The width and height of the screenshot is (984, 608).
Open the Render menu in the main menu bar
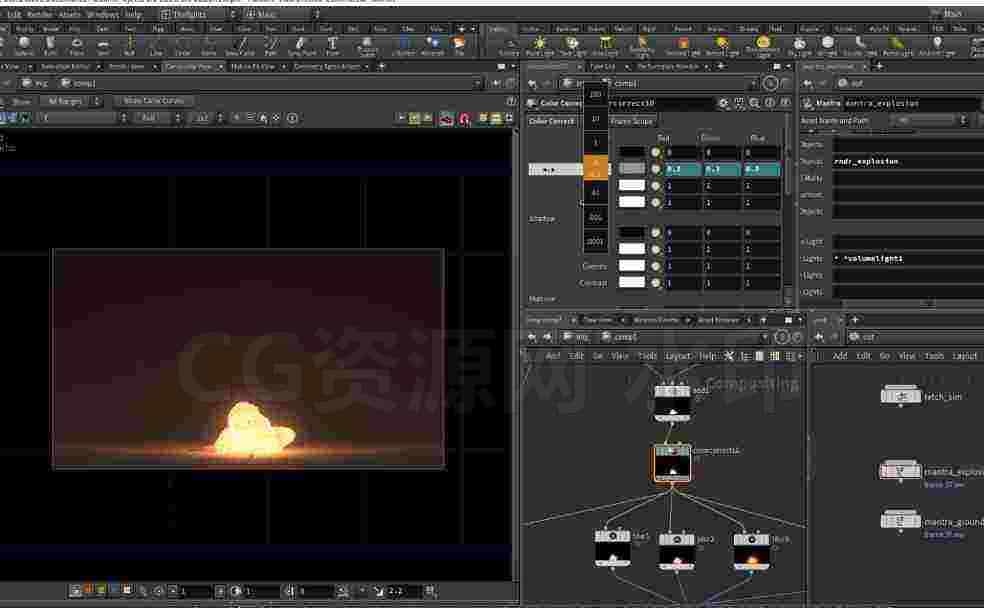point(40,14)
